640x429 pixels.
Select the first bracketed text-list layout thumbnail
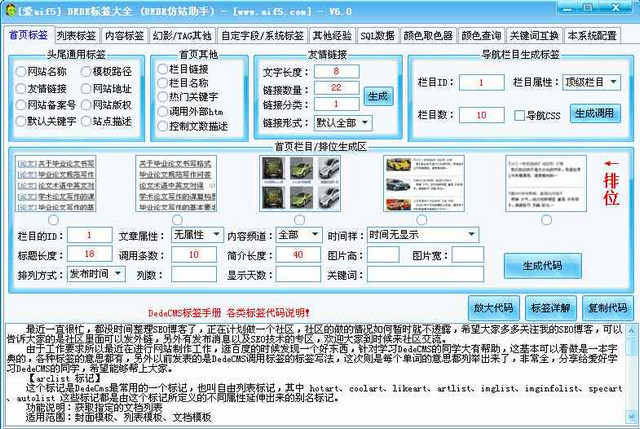pos(56,184)
